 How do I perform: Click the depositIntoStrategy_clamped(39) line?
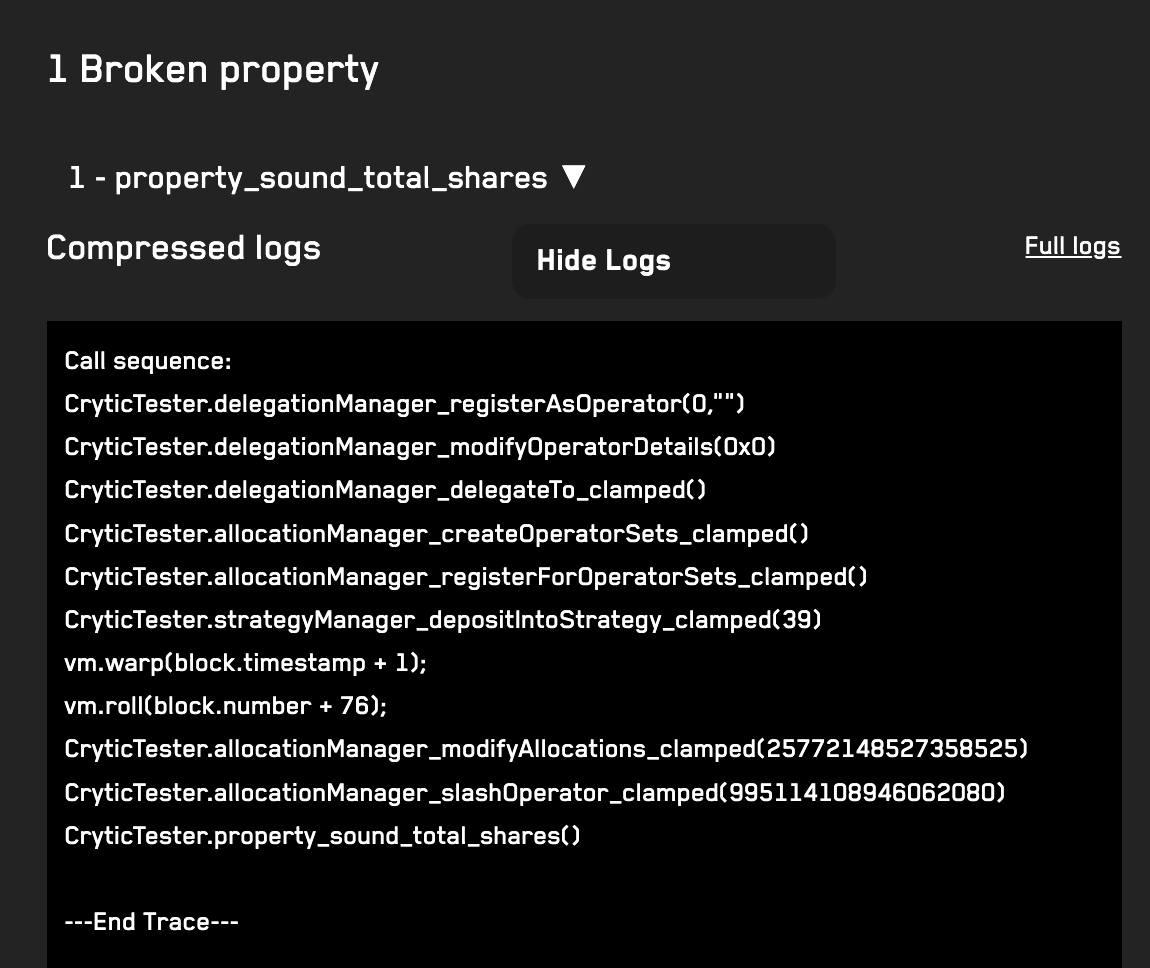pos(442,620)
